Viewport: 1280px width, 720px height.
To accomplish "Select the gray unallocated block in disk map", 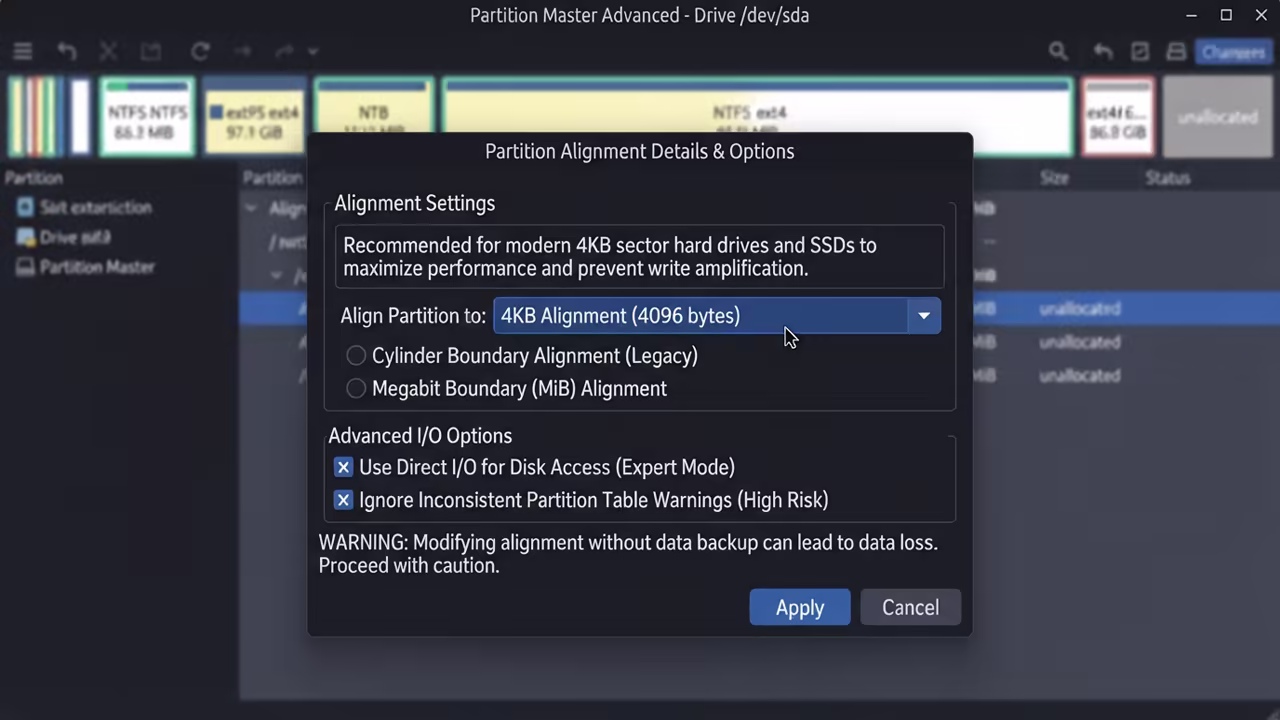I will coord(1217,117).
